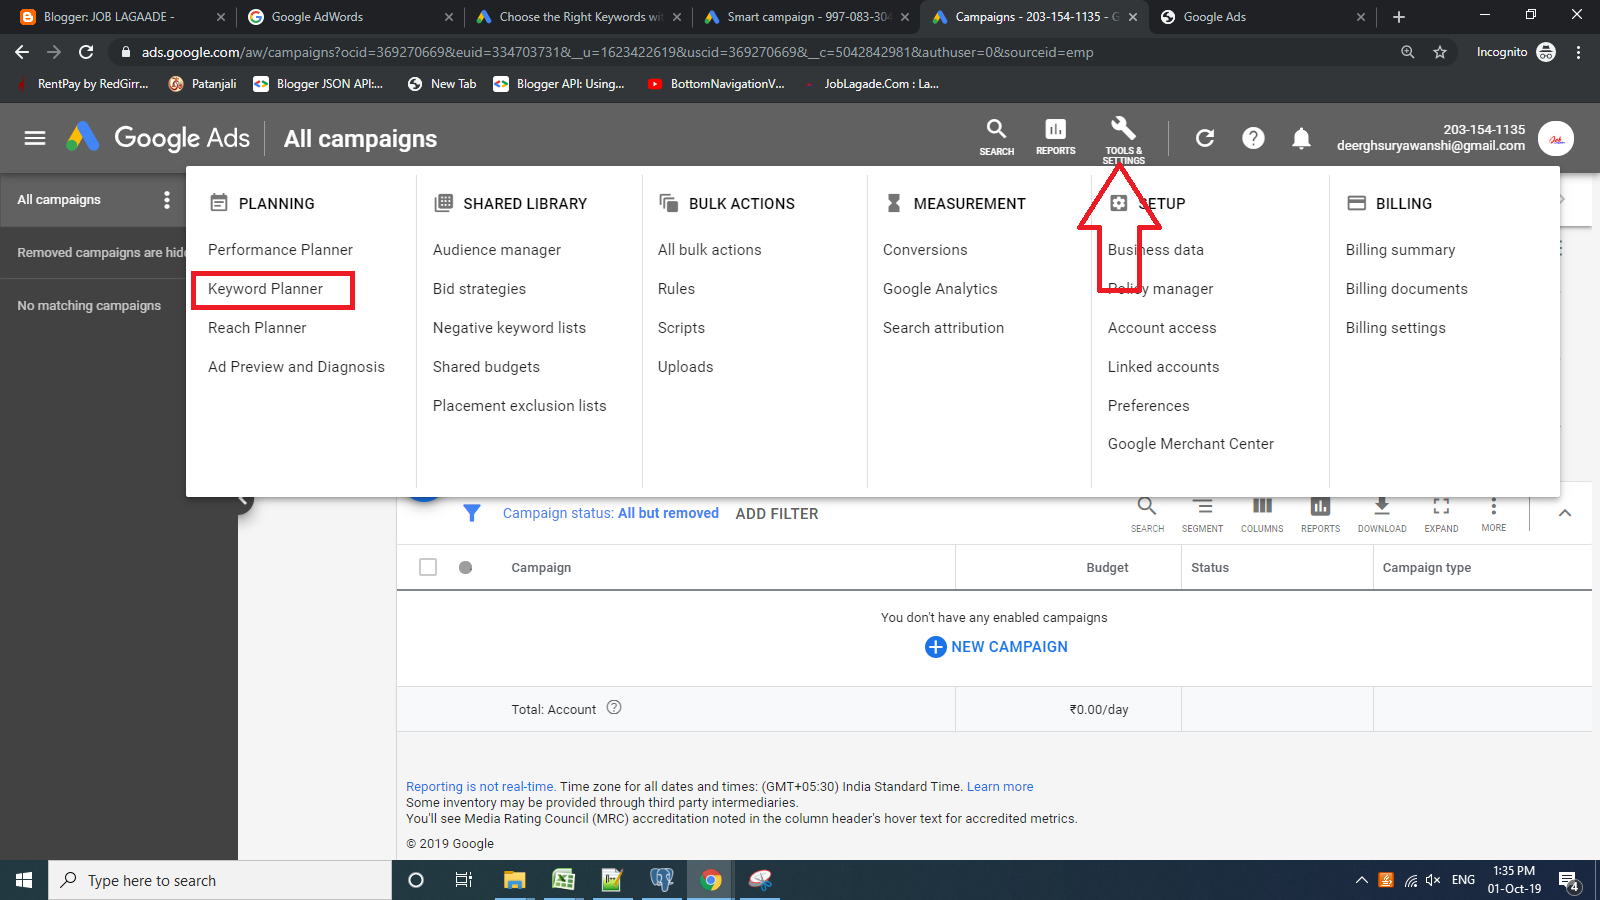1600x900 pixels.
Task: Go back using the browser back arrow
Action: pyautogui.click(x=22, y=52)
